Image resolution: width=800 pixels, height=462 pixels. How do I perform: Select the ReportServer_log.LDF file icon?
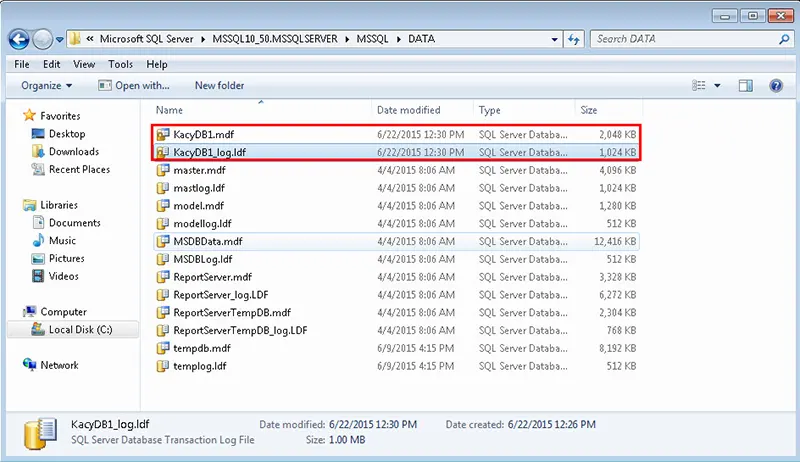click(163, 295)
